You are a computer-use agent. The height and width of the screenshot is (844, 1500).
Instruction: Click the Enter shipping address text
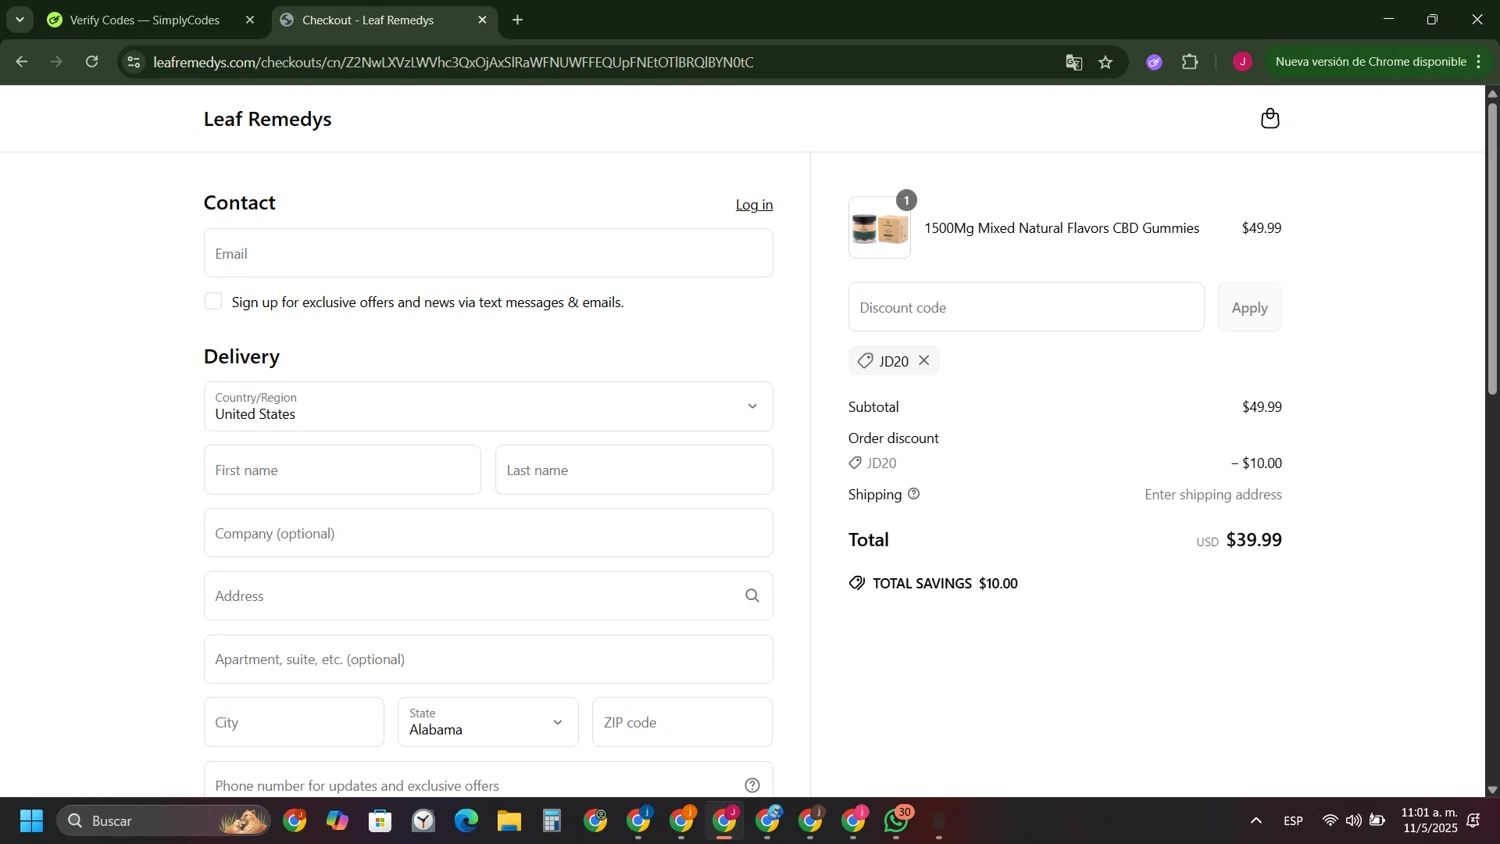point(1213,494)
